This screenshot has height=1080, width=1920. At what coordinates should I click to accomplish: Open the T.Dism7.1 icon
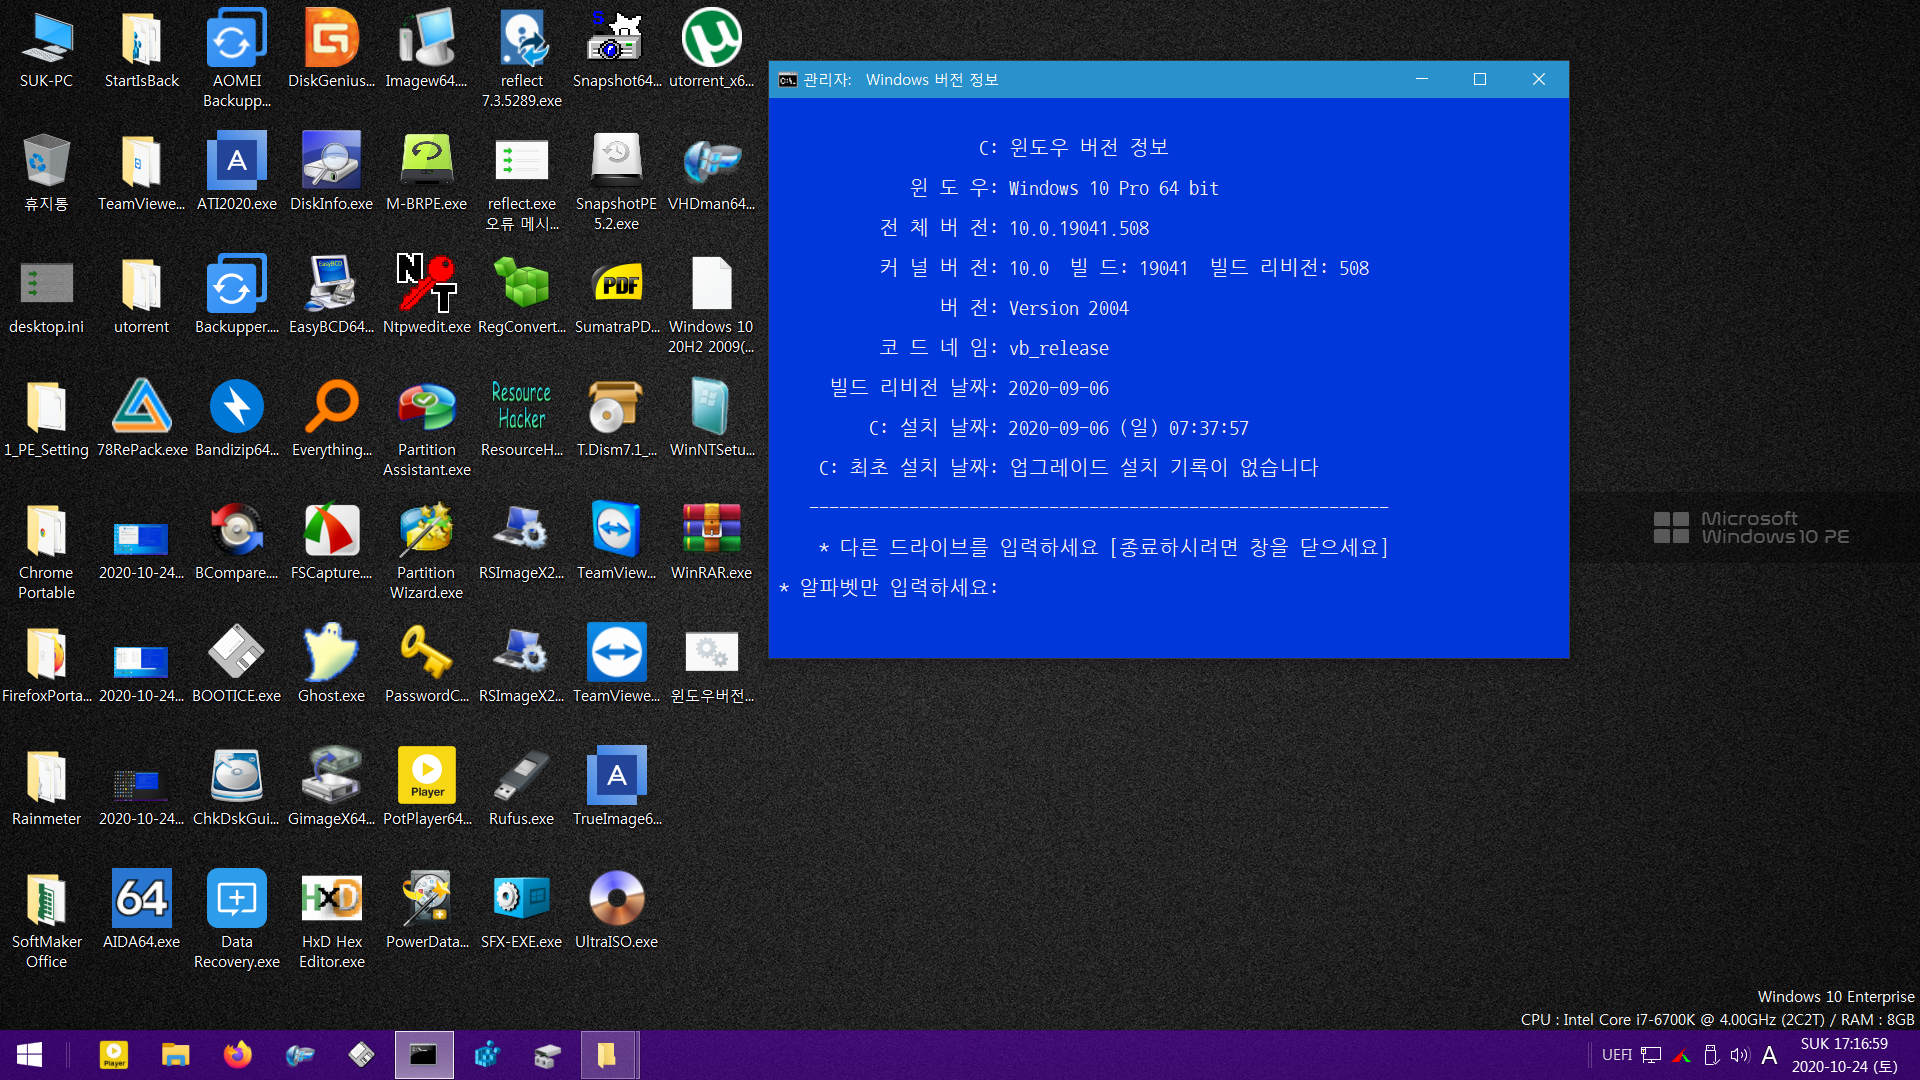pos(616,418)
